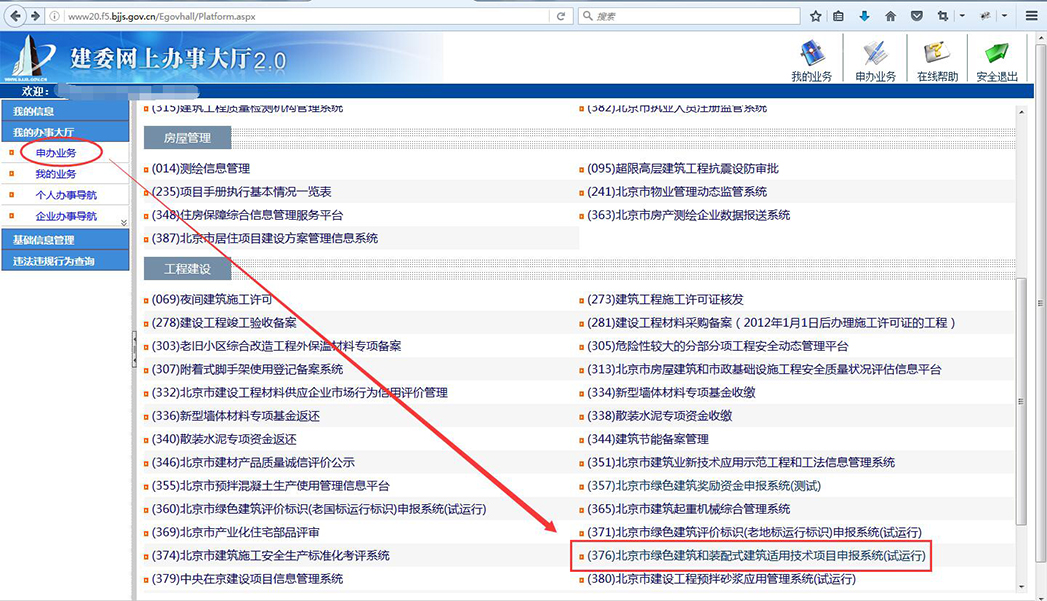Viewport: 1047px width, 601px height.
Task: Open (095)超限高层建筑工程抗震设防审批
Action: tap(683, 169)
